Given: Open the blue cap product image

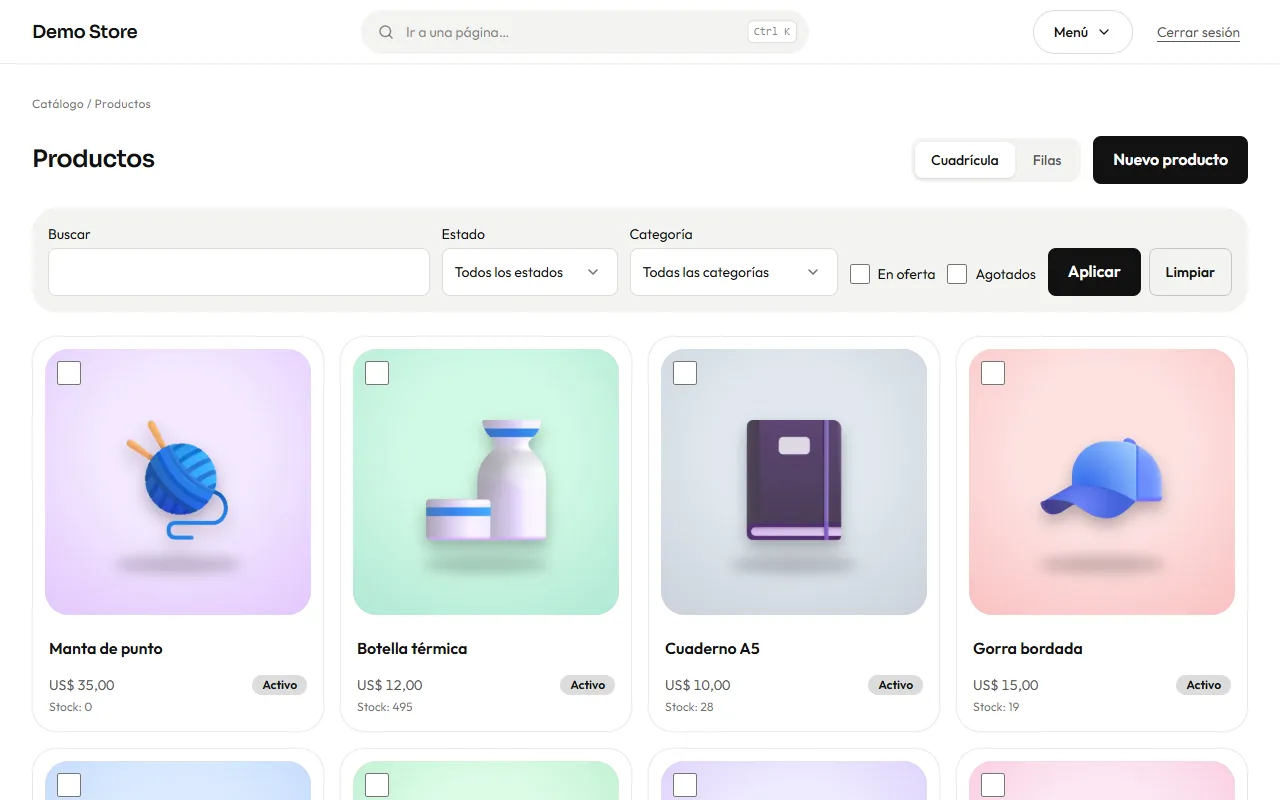Looking at the screenshot, I should 1102,482.
